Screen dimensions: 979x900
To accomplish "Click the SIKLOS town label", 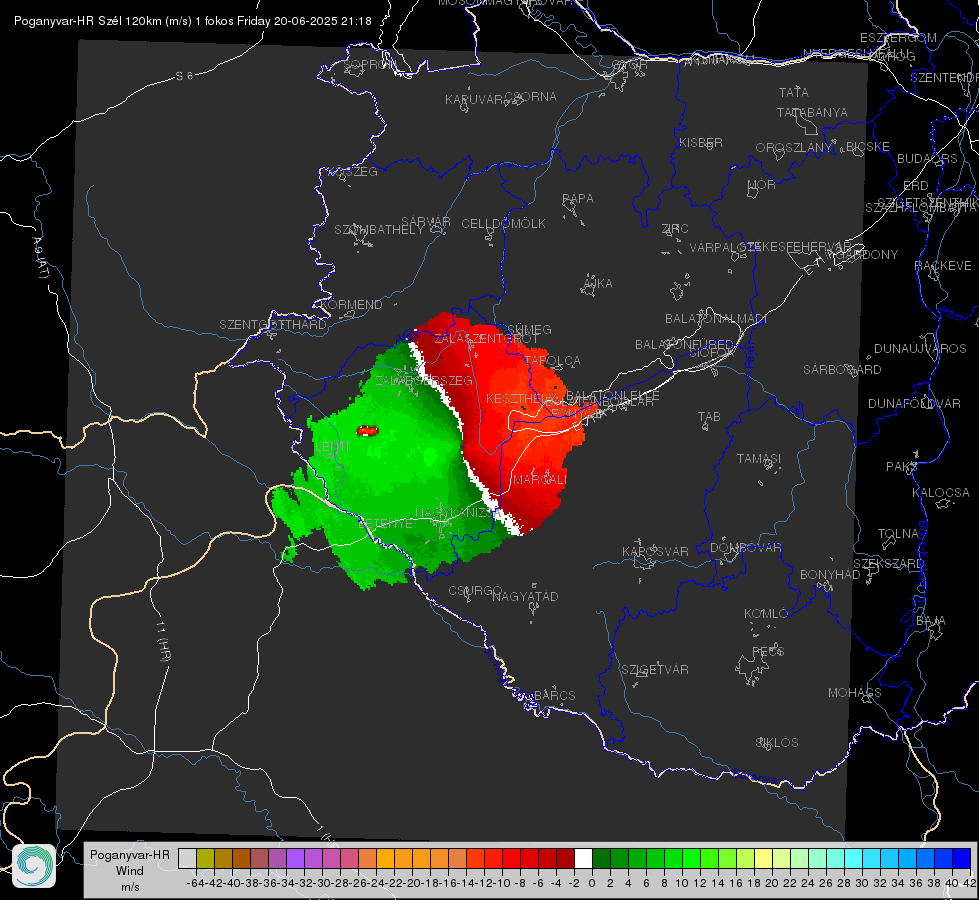I will [x=777, y=743].
